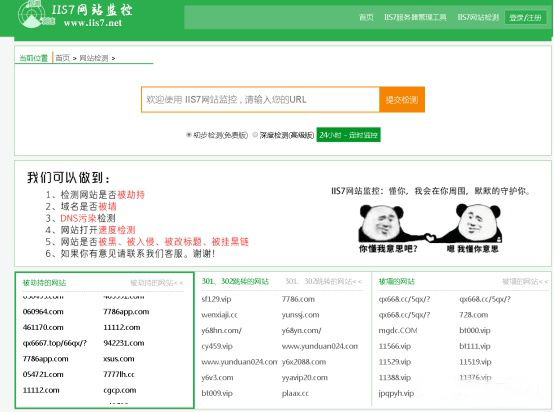554x412 pixels.
Task: Select the 深度检测(高级版) radio button
Action: point(255,135)
